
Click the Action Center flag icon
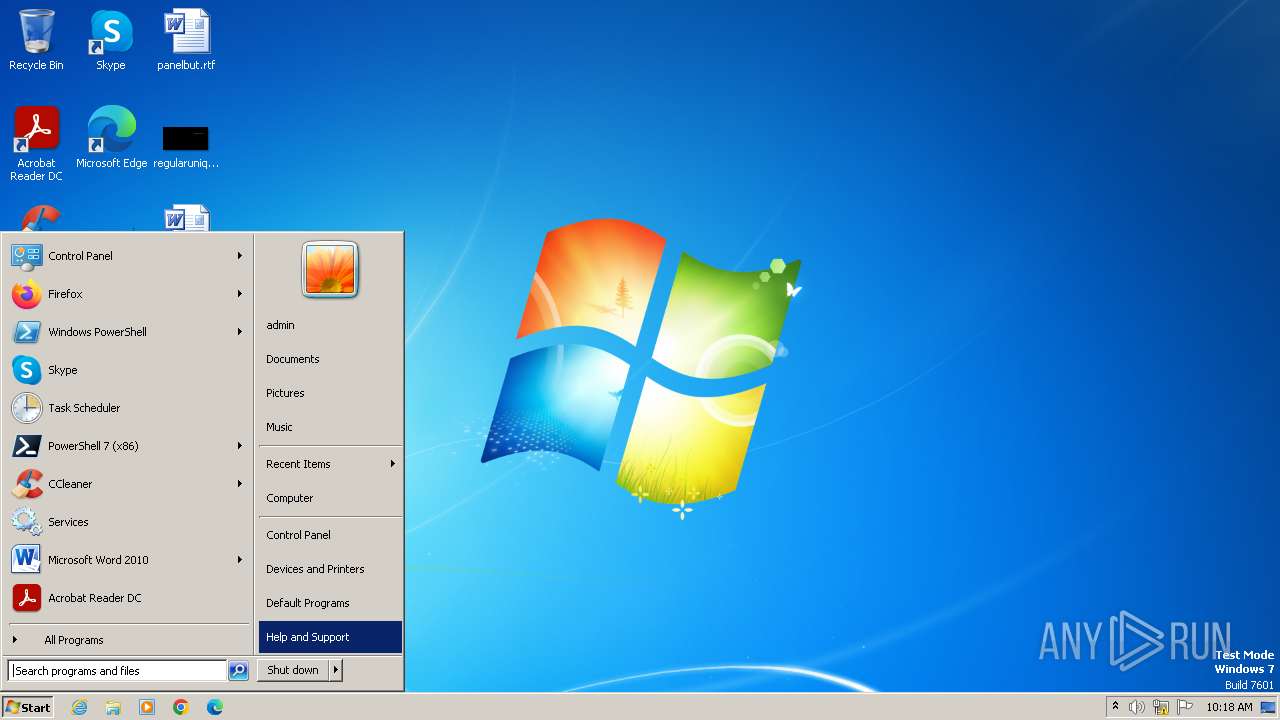point(1185,707)
